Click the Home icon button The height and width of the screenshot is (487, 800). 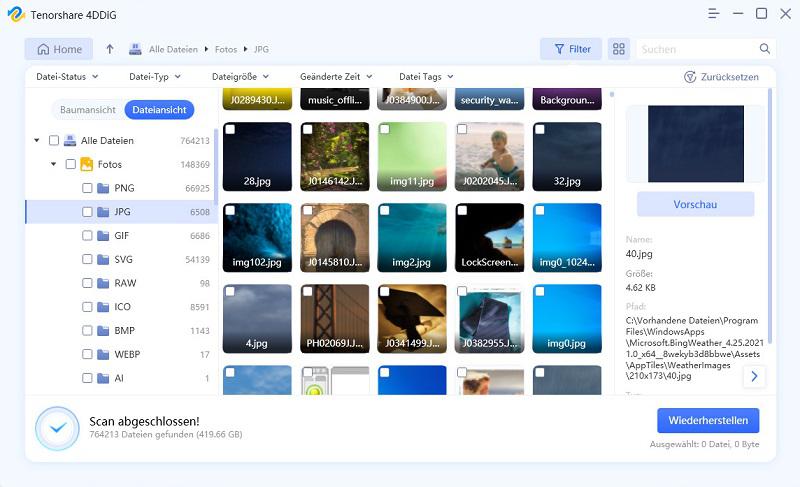point(44,49)
